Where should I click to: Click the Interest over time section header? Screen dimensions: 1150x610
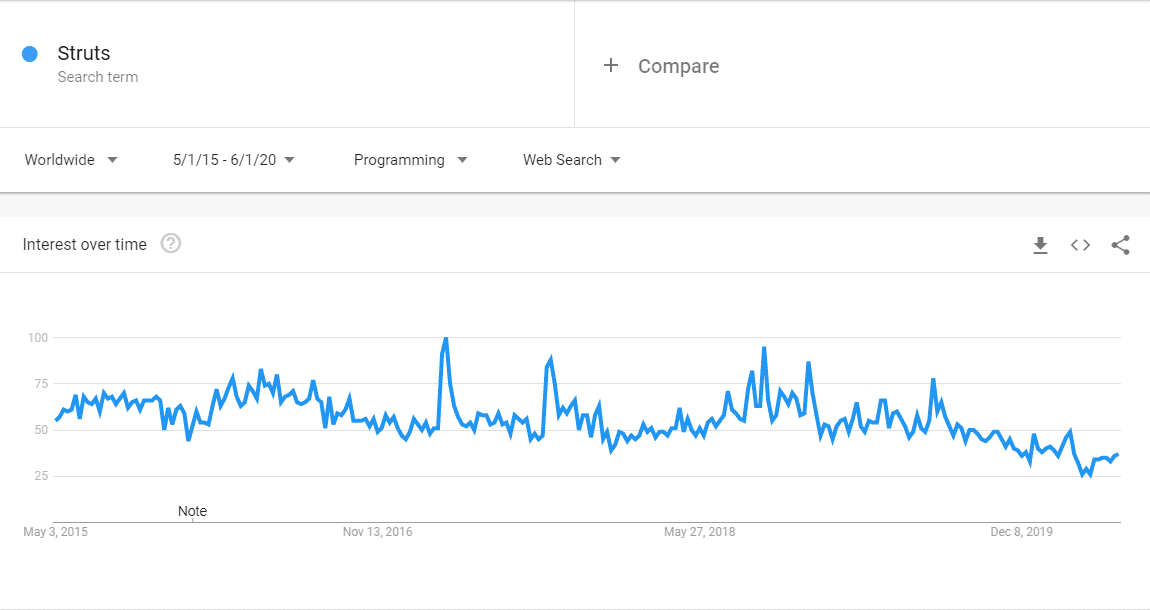tap(85, 243)
